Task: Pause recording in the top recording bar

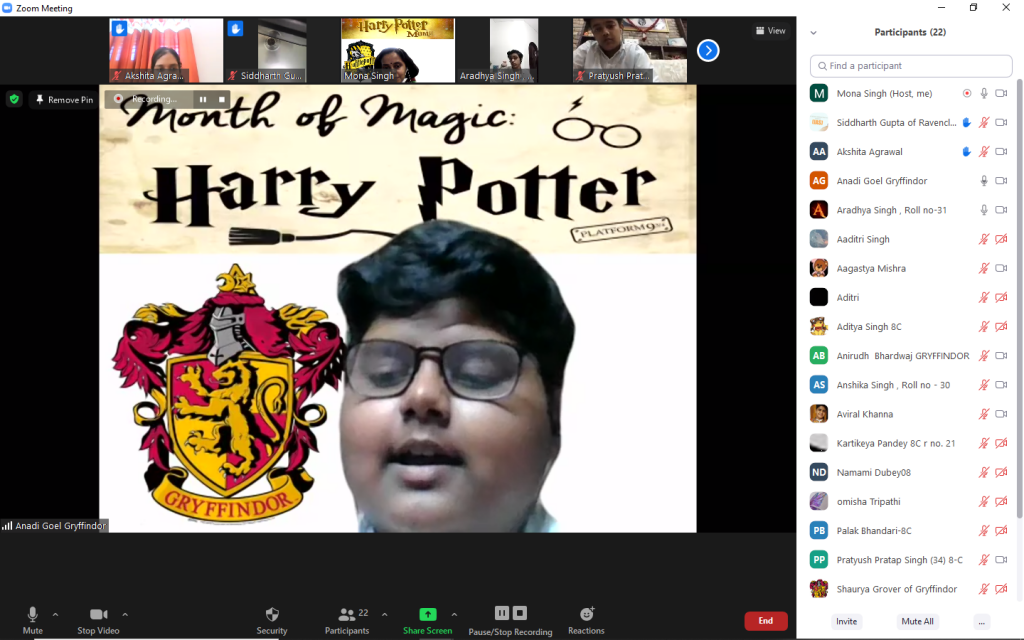Action: pyautogui.click(x=203, y=99)
